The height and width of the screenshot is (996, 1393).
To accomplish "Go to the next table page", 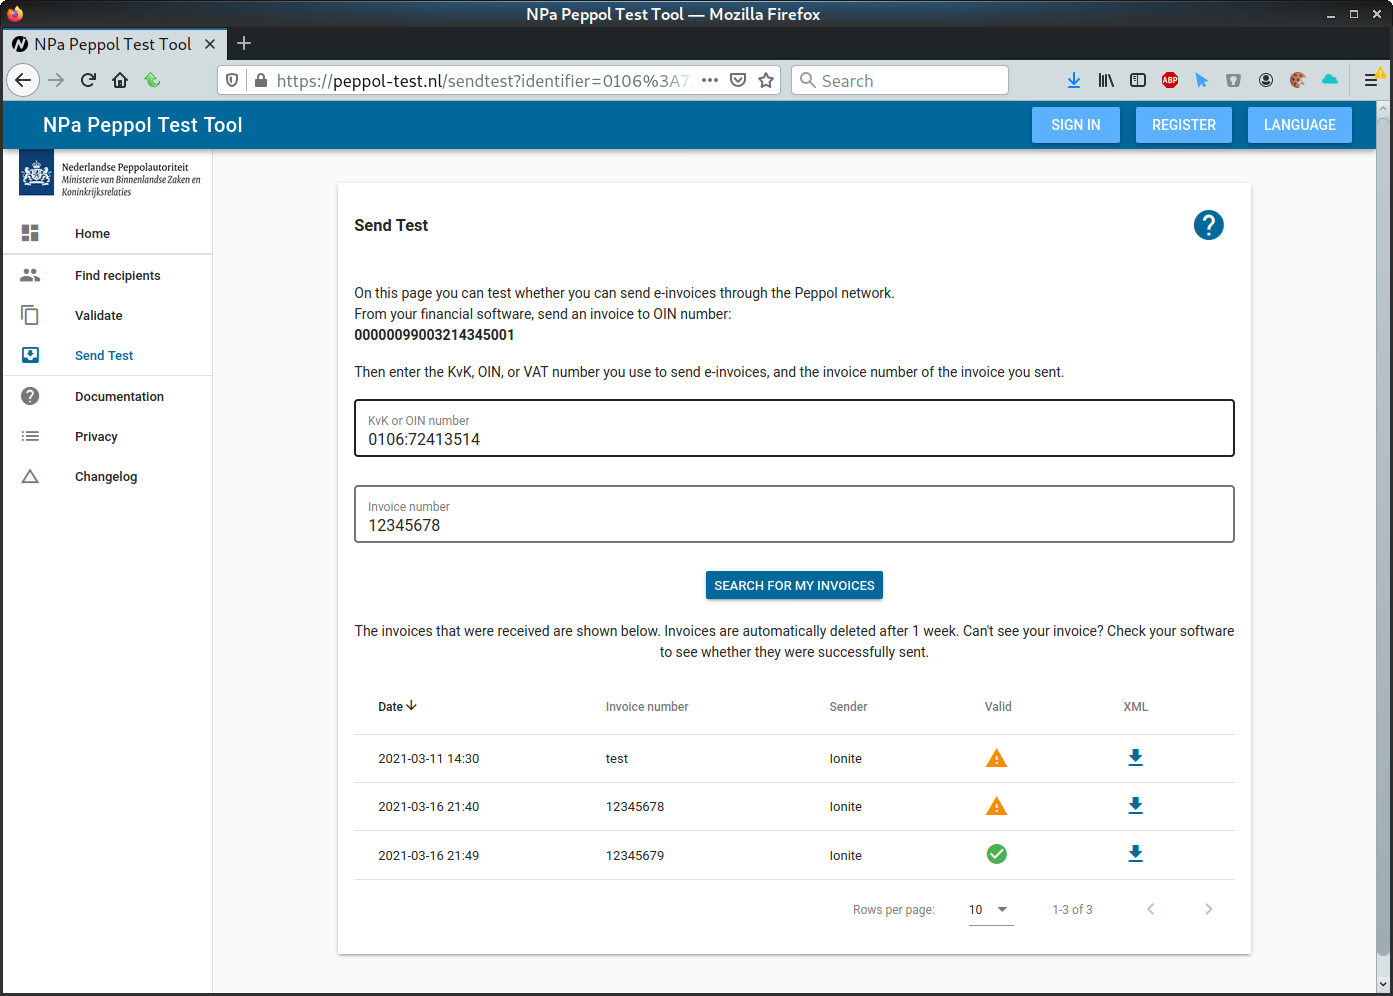I will click(x=1208, y=909).
